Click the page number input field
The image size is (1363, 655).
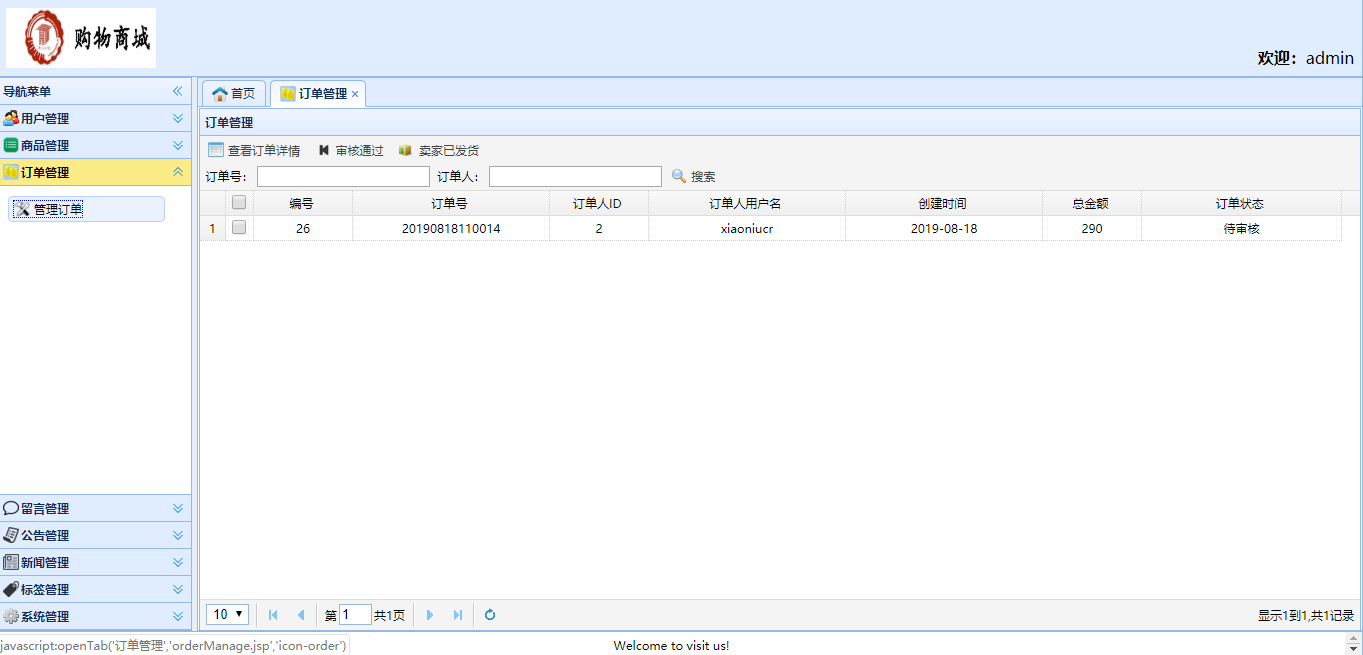tap(355, 615)
